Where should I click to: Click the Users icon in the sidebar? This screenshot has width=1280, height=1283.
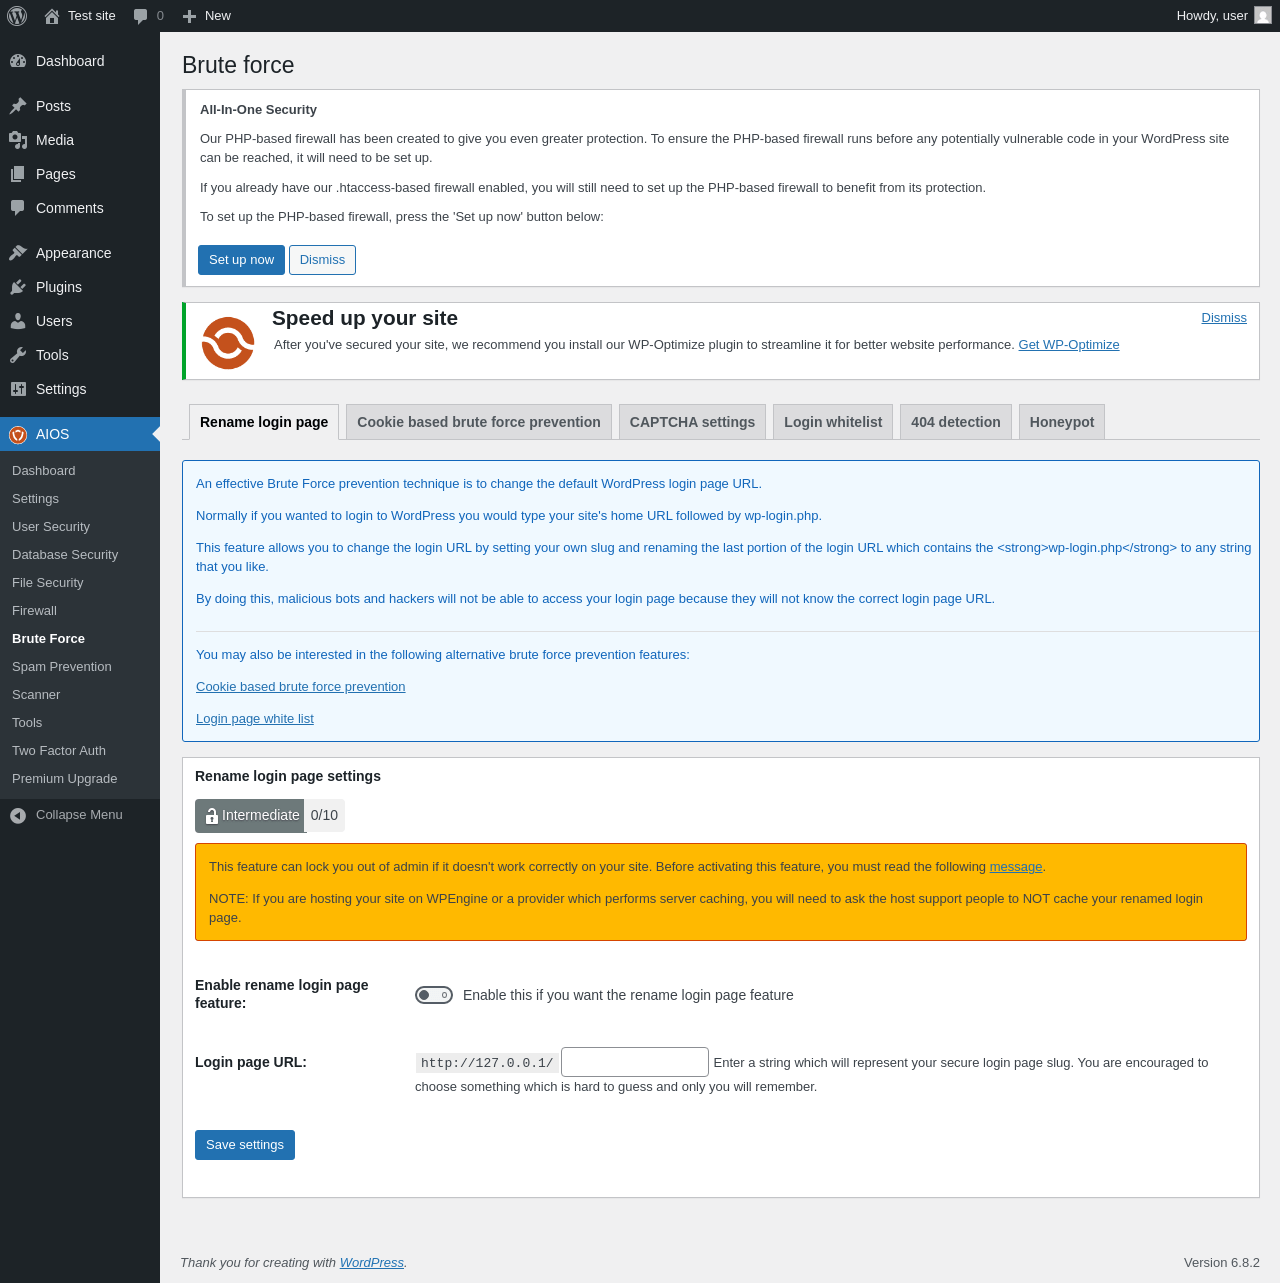coord(18,321)
